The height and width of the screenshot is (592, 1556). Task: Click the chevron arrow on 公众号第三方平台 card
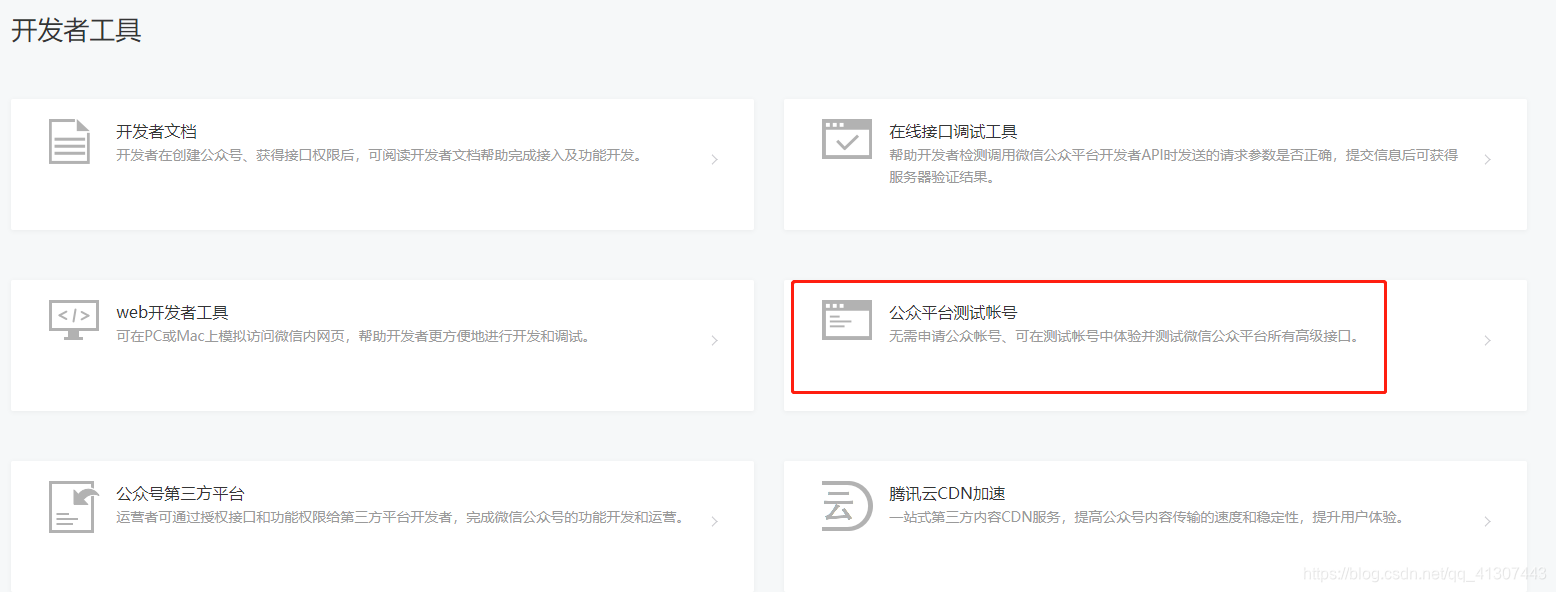point(714,521)
